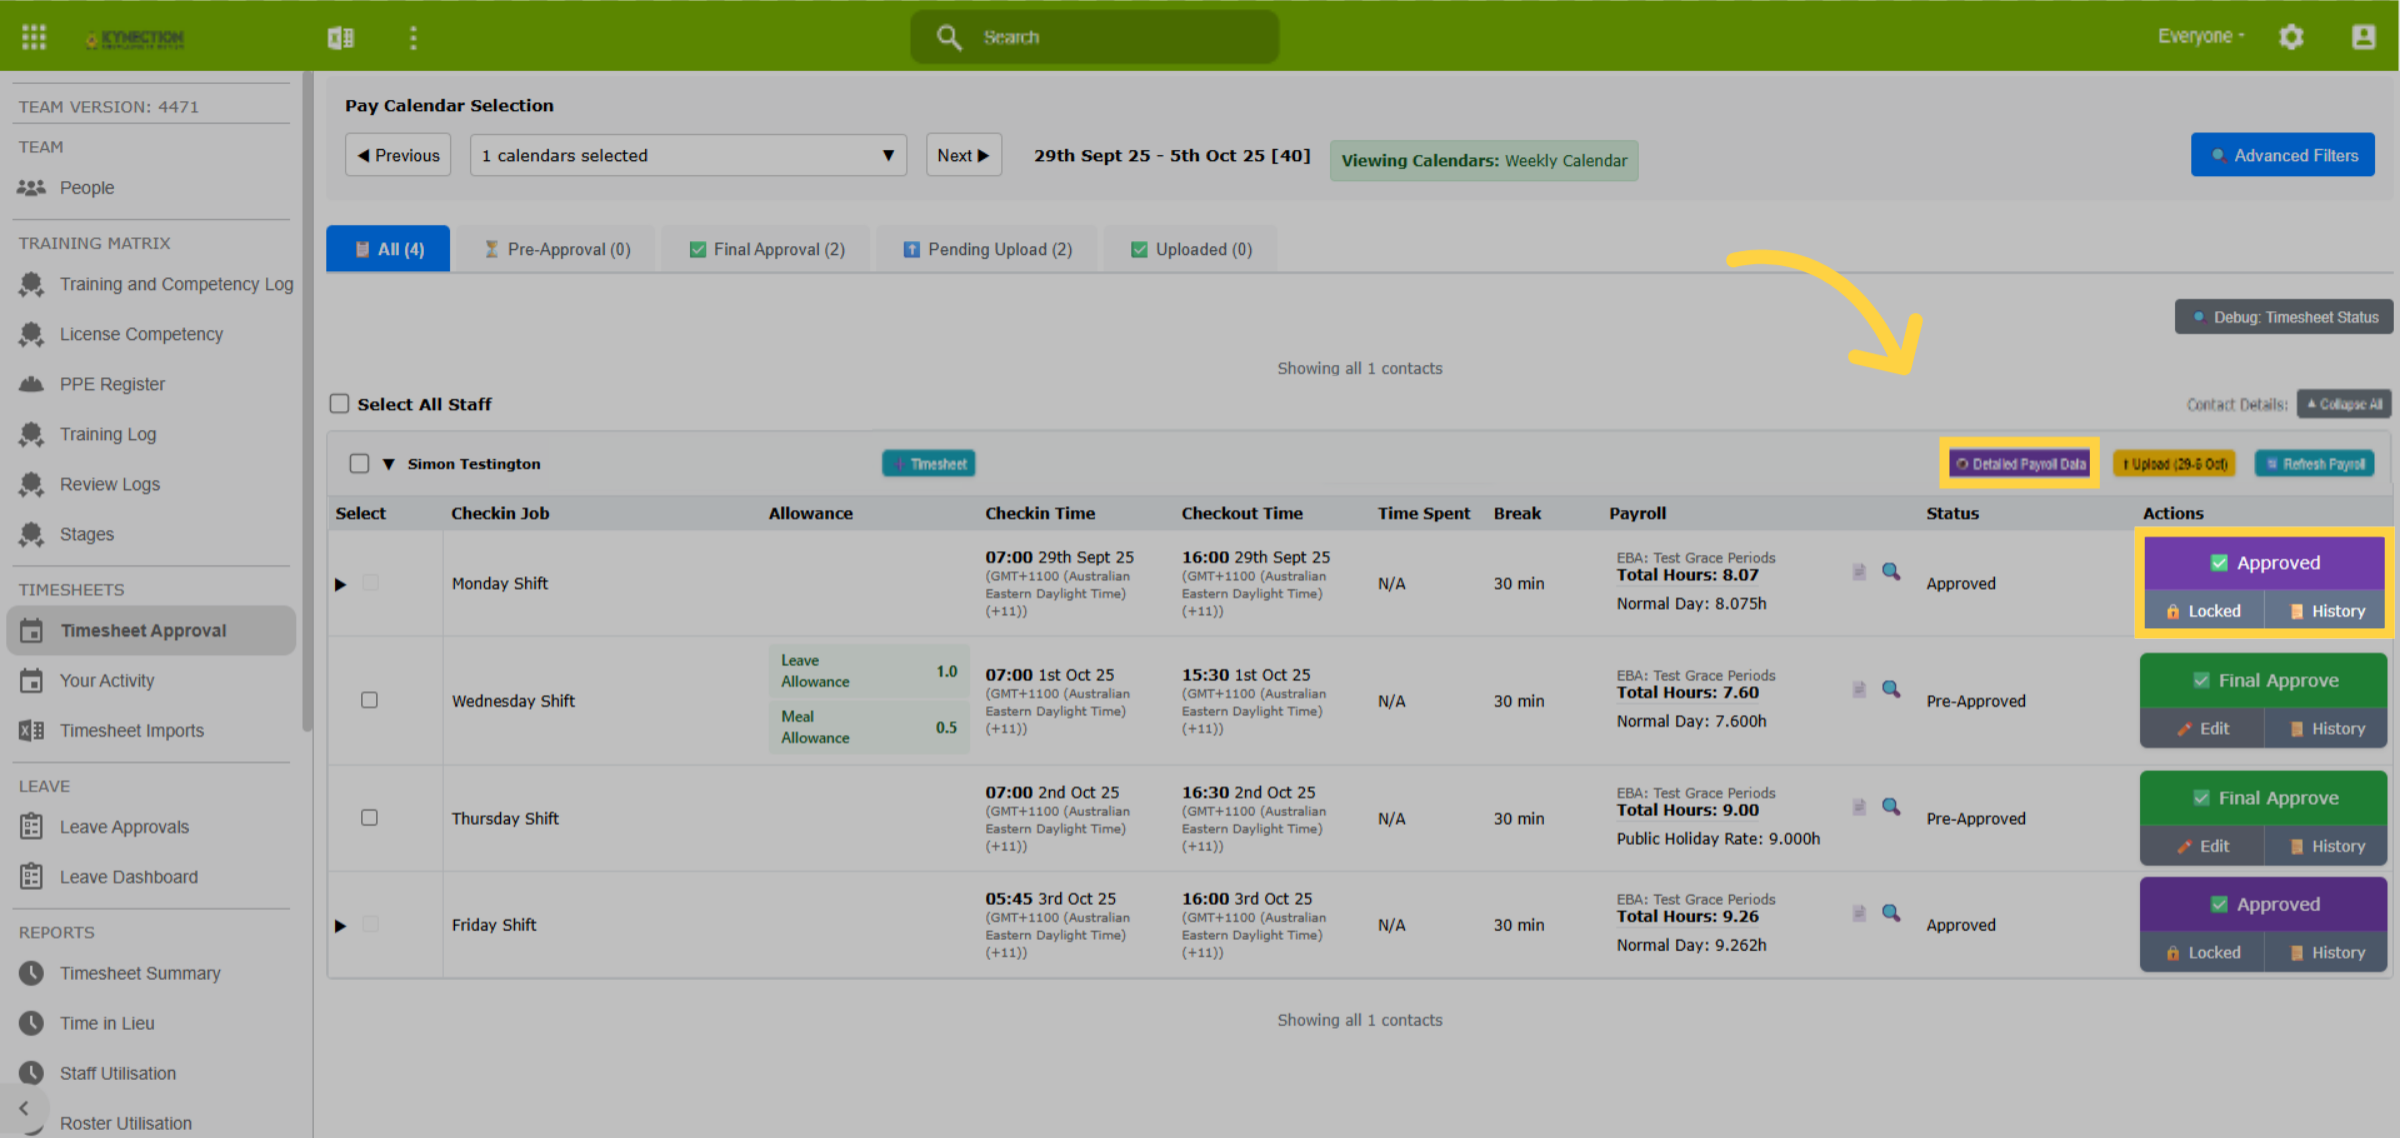Open Stages page
The image size is (2400, 1138).
(x=87, y=534)
